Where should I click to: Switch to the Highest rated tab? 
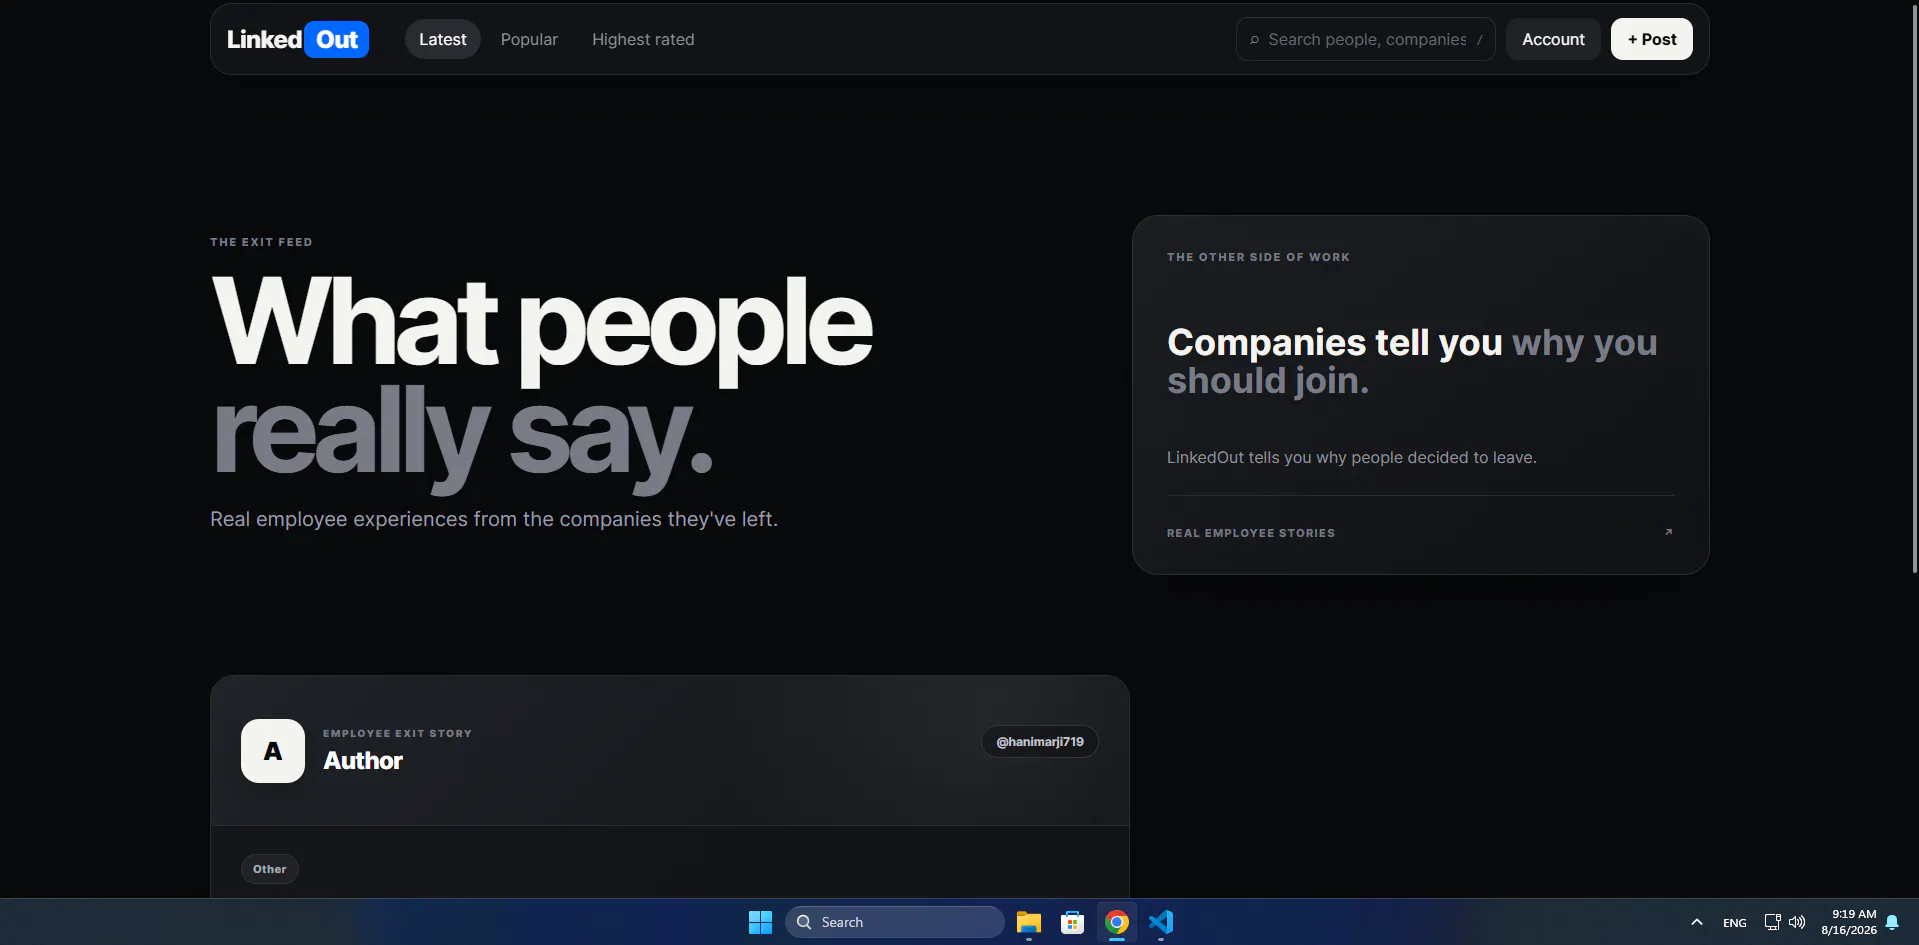point(643,40)
